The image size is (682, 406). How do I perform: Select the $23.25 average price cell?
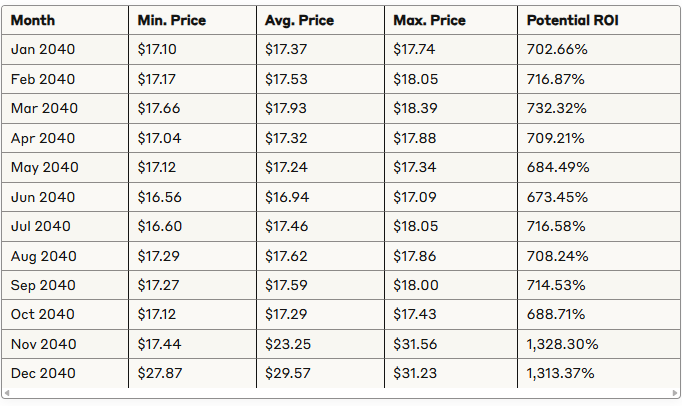(286, 344)
